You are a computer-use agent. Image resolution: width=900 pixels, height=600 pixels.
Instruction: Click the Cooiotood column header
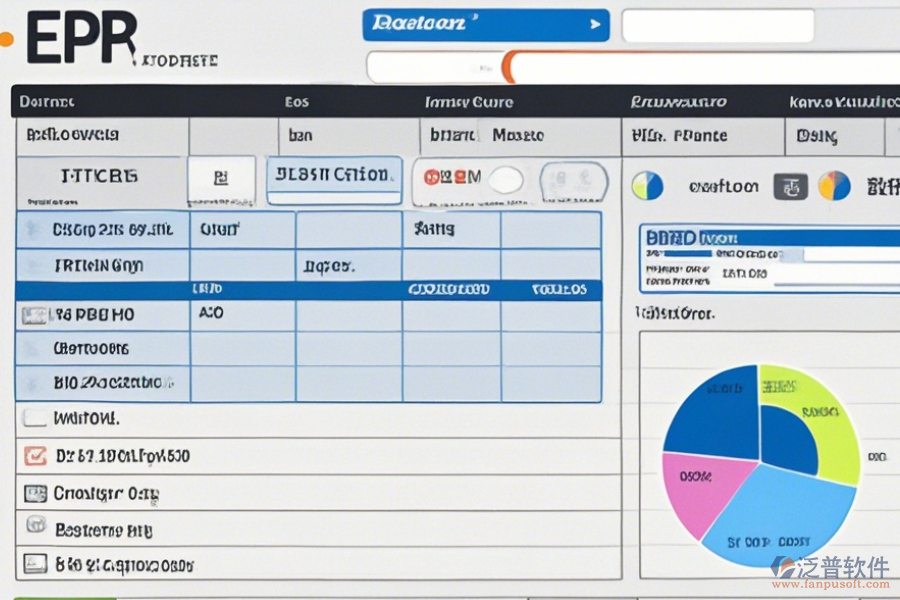(x=449, y=289)
